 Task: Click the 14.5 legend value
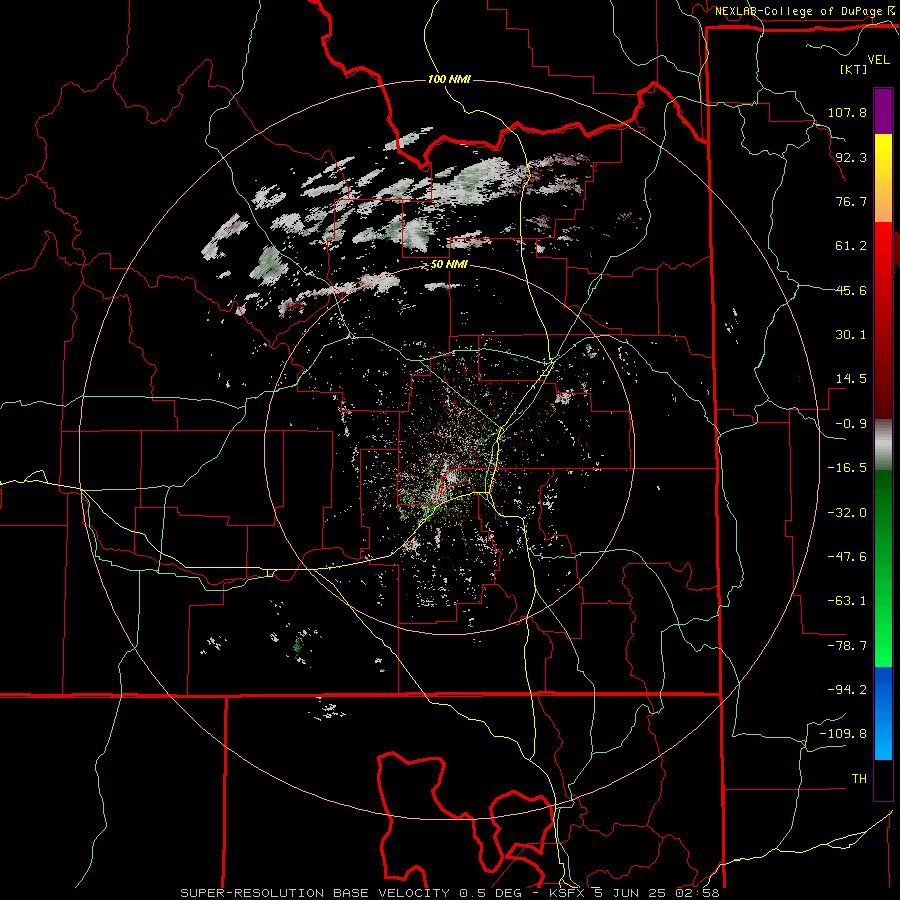(x=851, y=379)
